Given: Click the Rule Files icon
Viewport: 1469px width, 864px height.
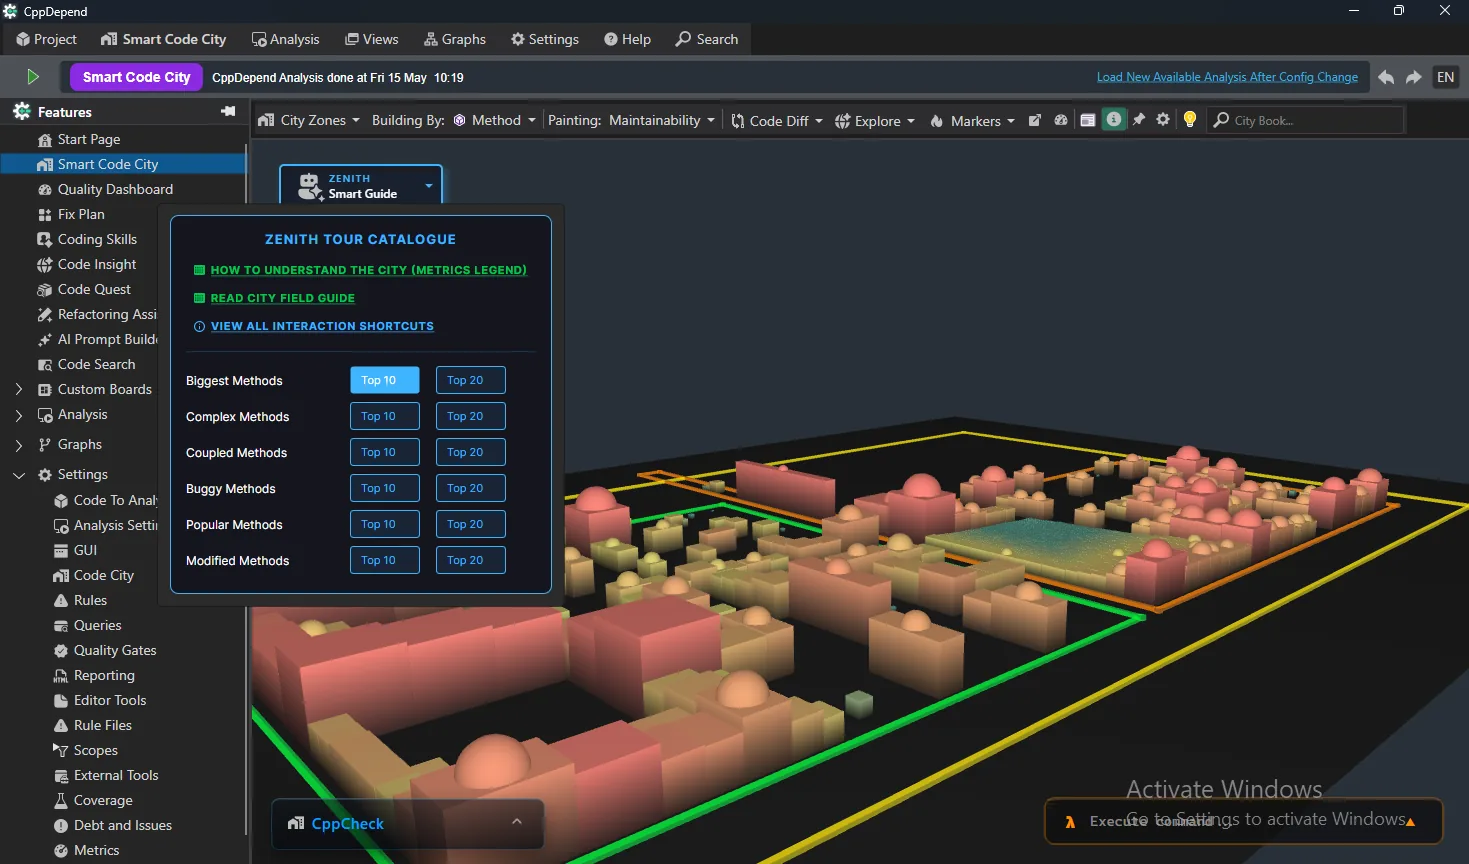Looking at the screenshot, I should pyautogui.click(x=61, y=725).
